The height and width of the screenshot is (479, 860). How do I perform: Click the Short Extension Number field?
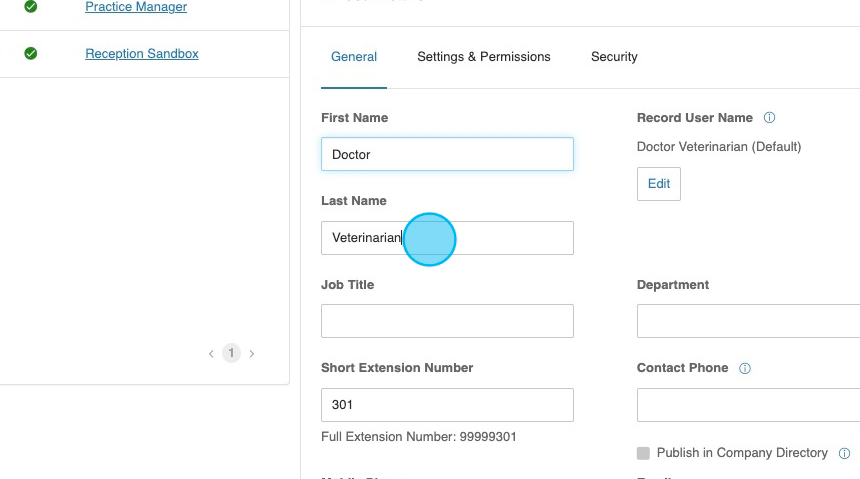447,405
